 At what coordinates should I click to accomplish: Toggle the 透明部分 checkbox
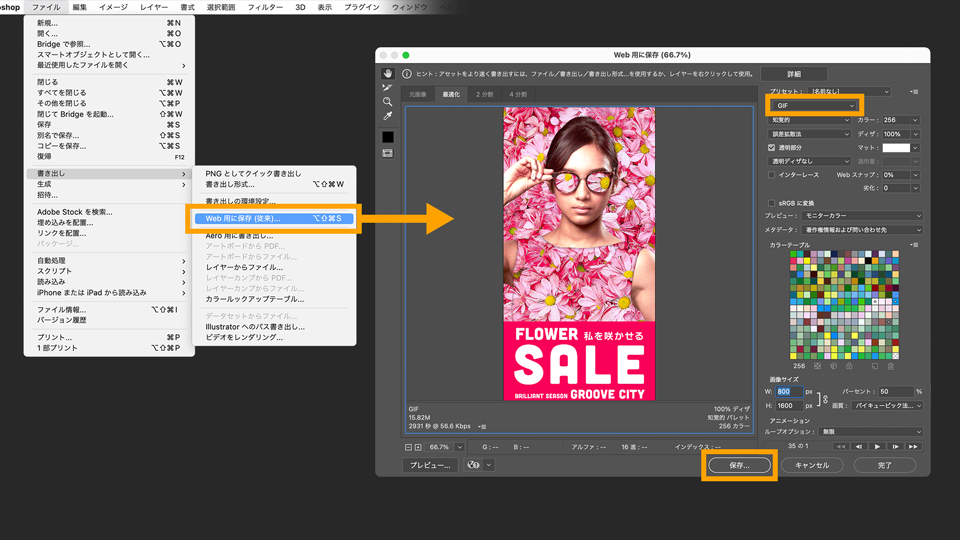[771, 148]
